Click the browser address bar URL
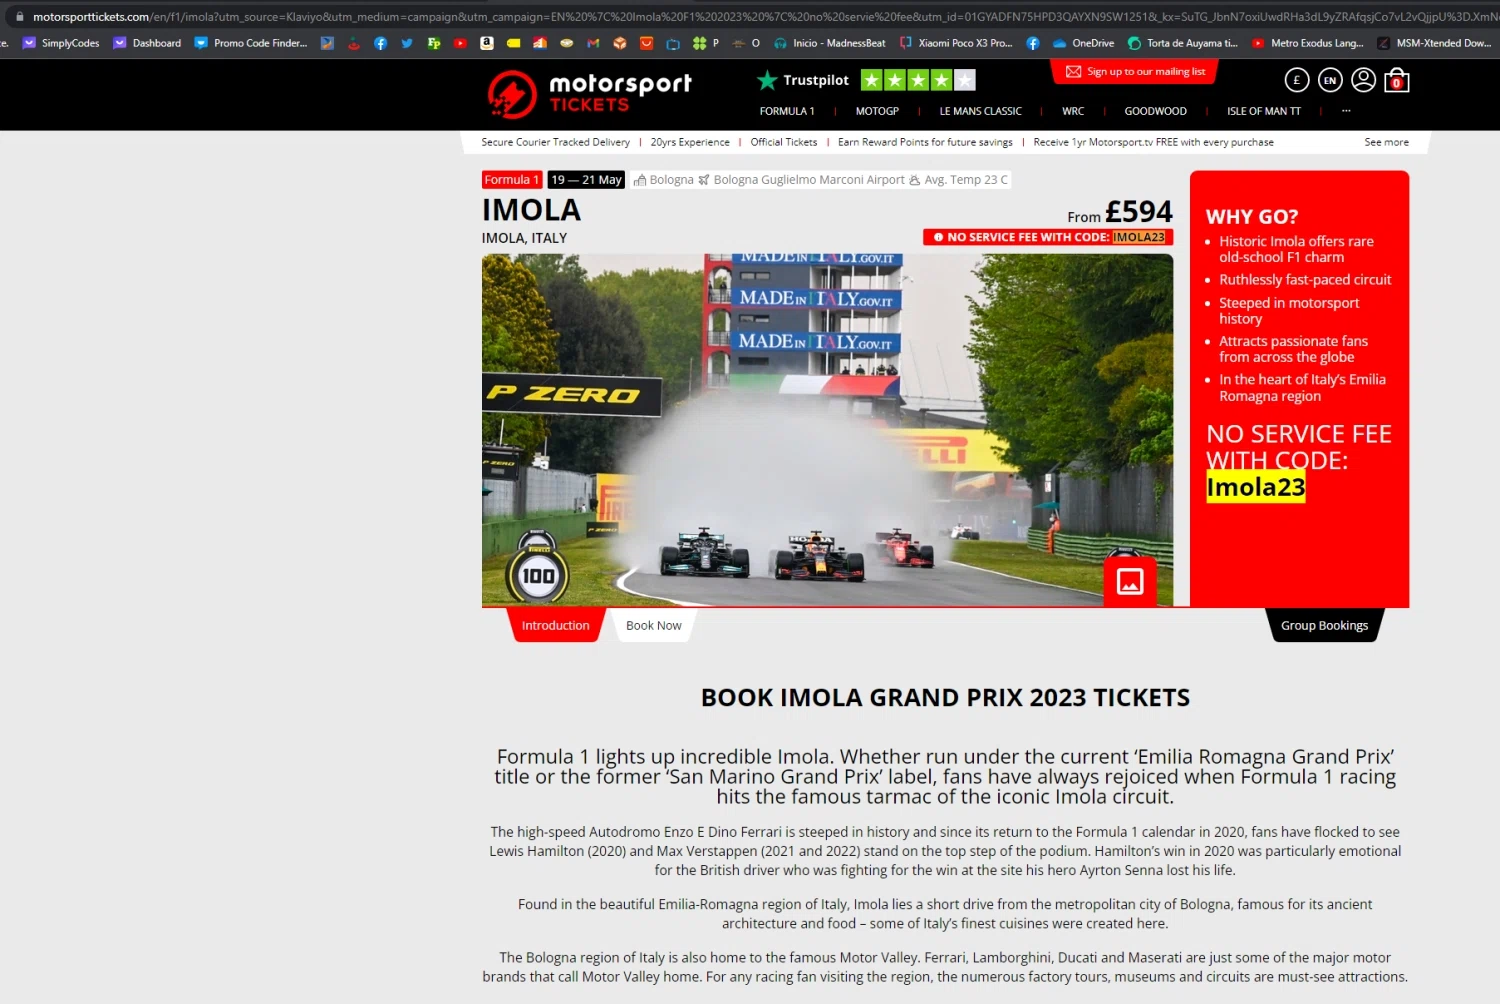Screen dimensions: 1500x1004 (x=765, y=16)
